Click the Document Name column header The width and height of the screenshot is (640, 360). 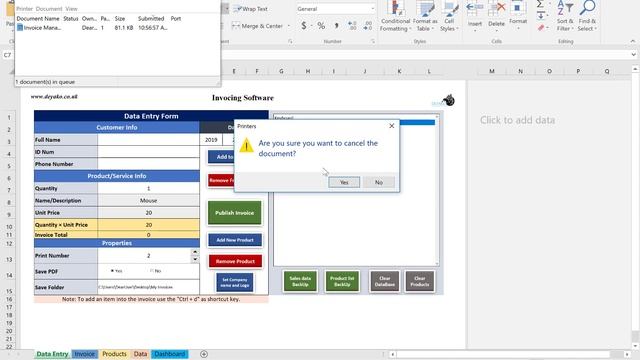[x=38, y=18]
